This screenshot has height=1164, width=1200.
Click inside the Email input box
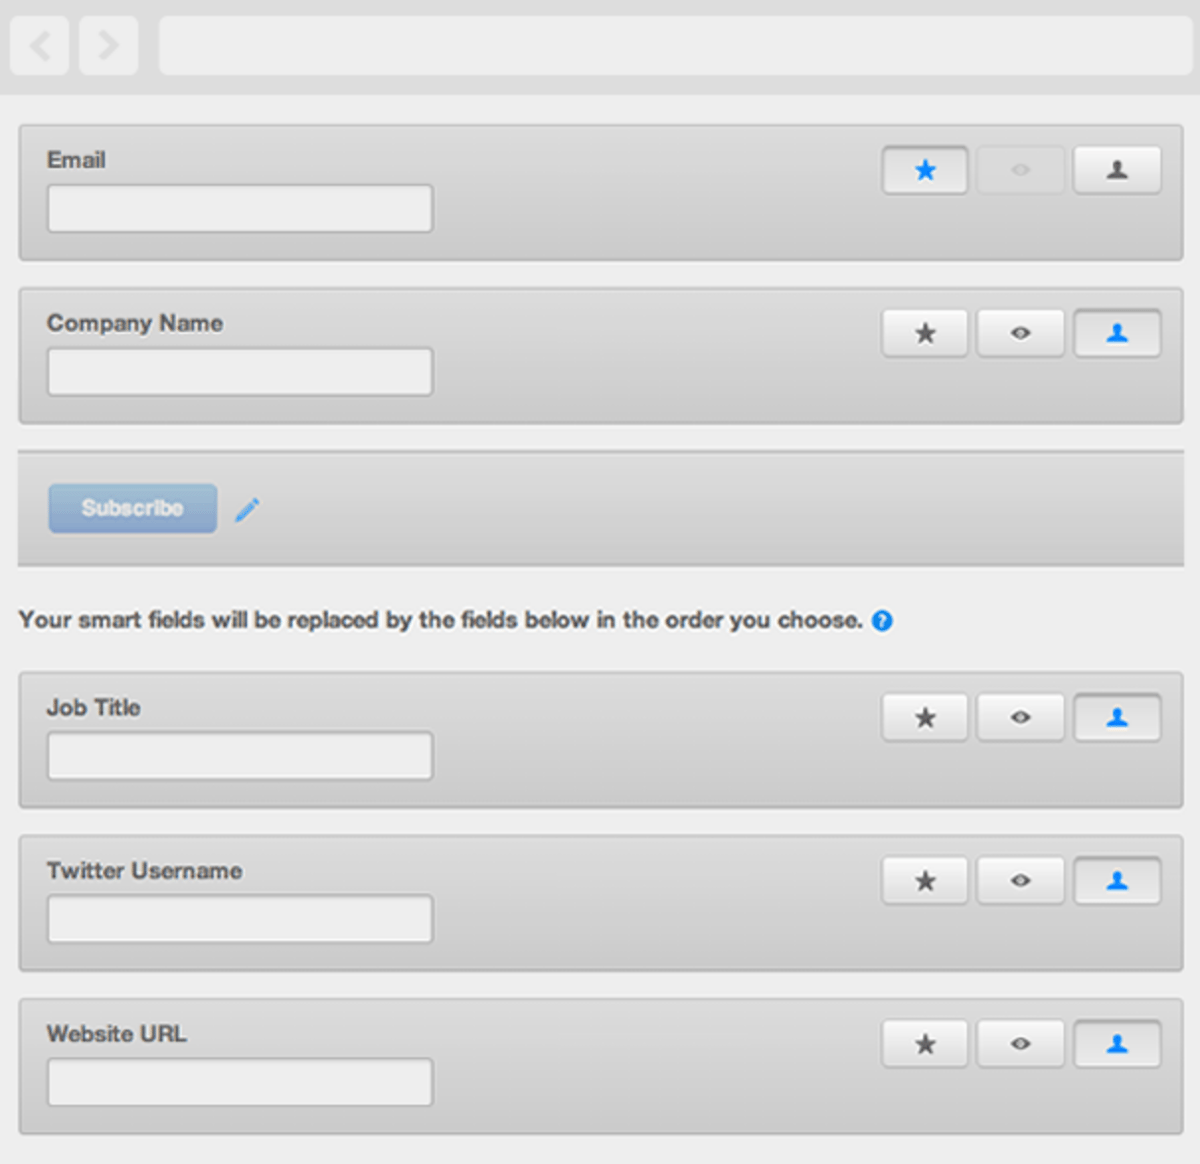(239, 208)
